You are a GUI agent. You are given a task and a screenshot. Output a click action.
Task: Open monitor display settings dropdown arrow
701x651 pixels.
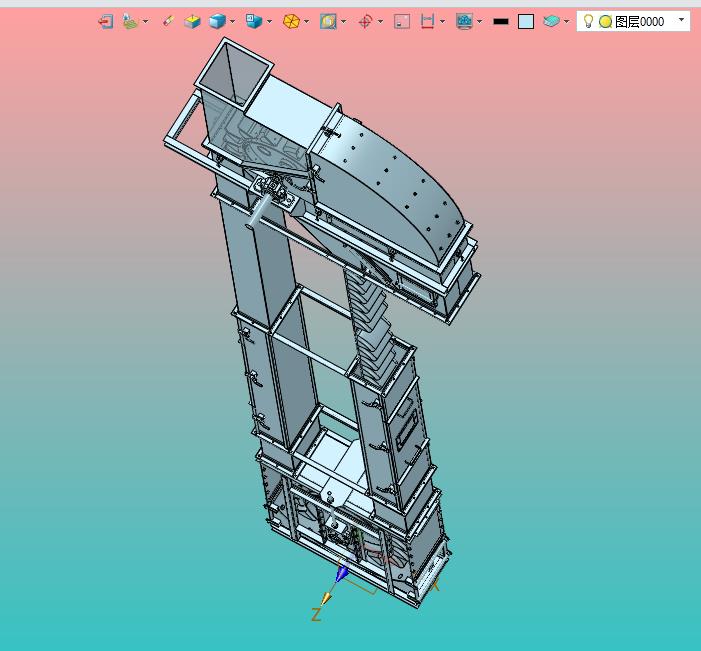point(480,21)
